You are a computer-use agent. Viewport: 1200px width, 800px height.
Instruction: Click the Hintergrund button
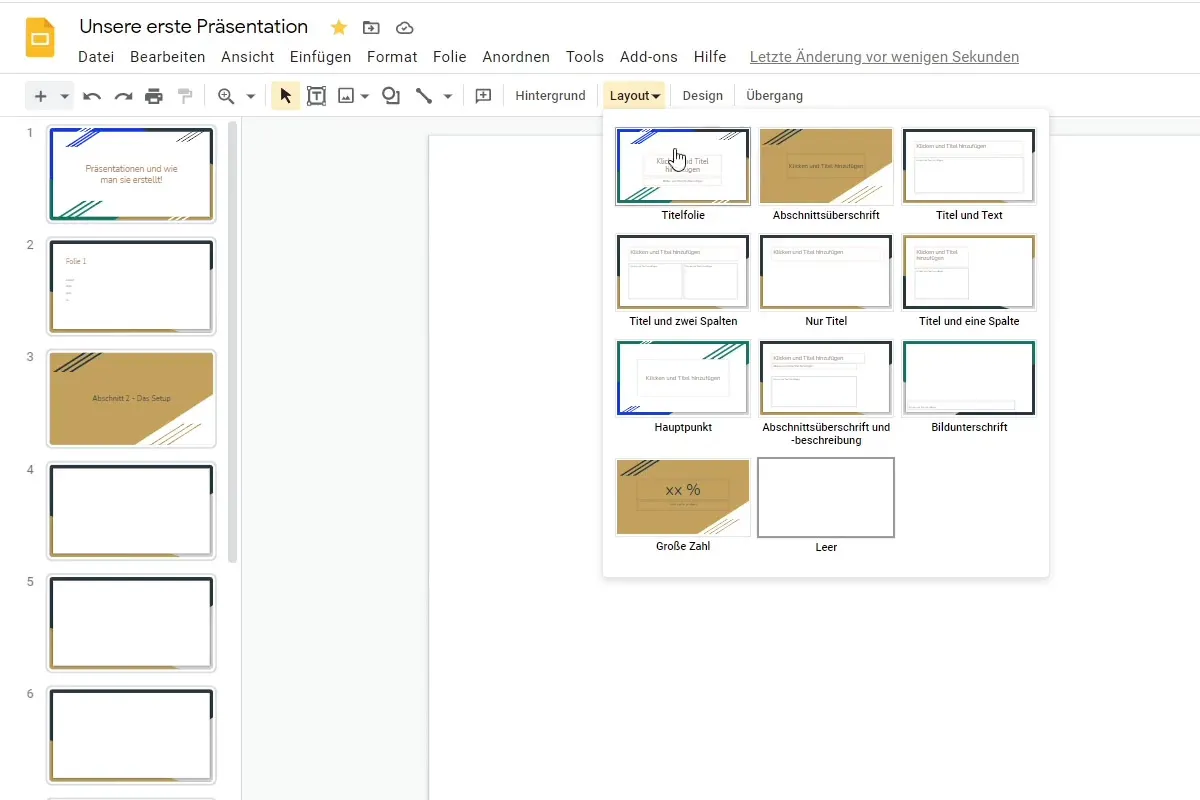pos(550,96)
